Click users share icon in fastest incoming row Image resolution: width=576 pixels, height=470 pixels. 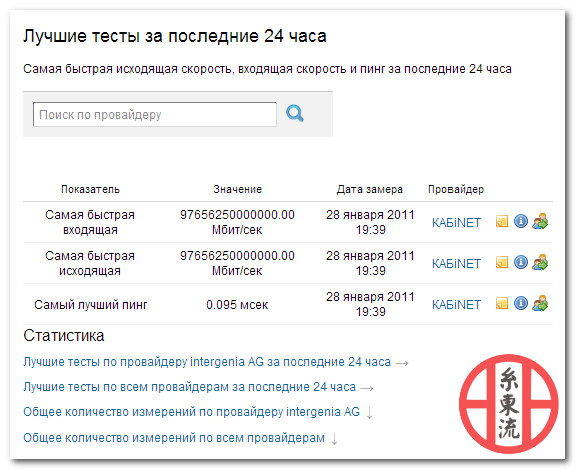[540, 221]
